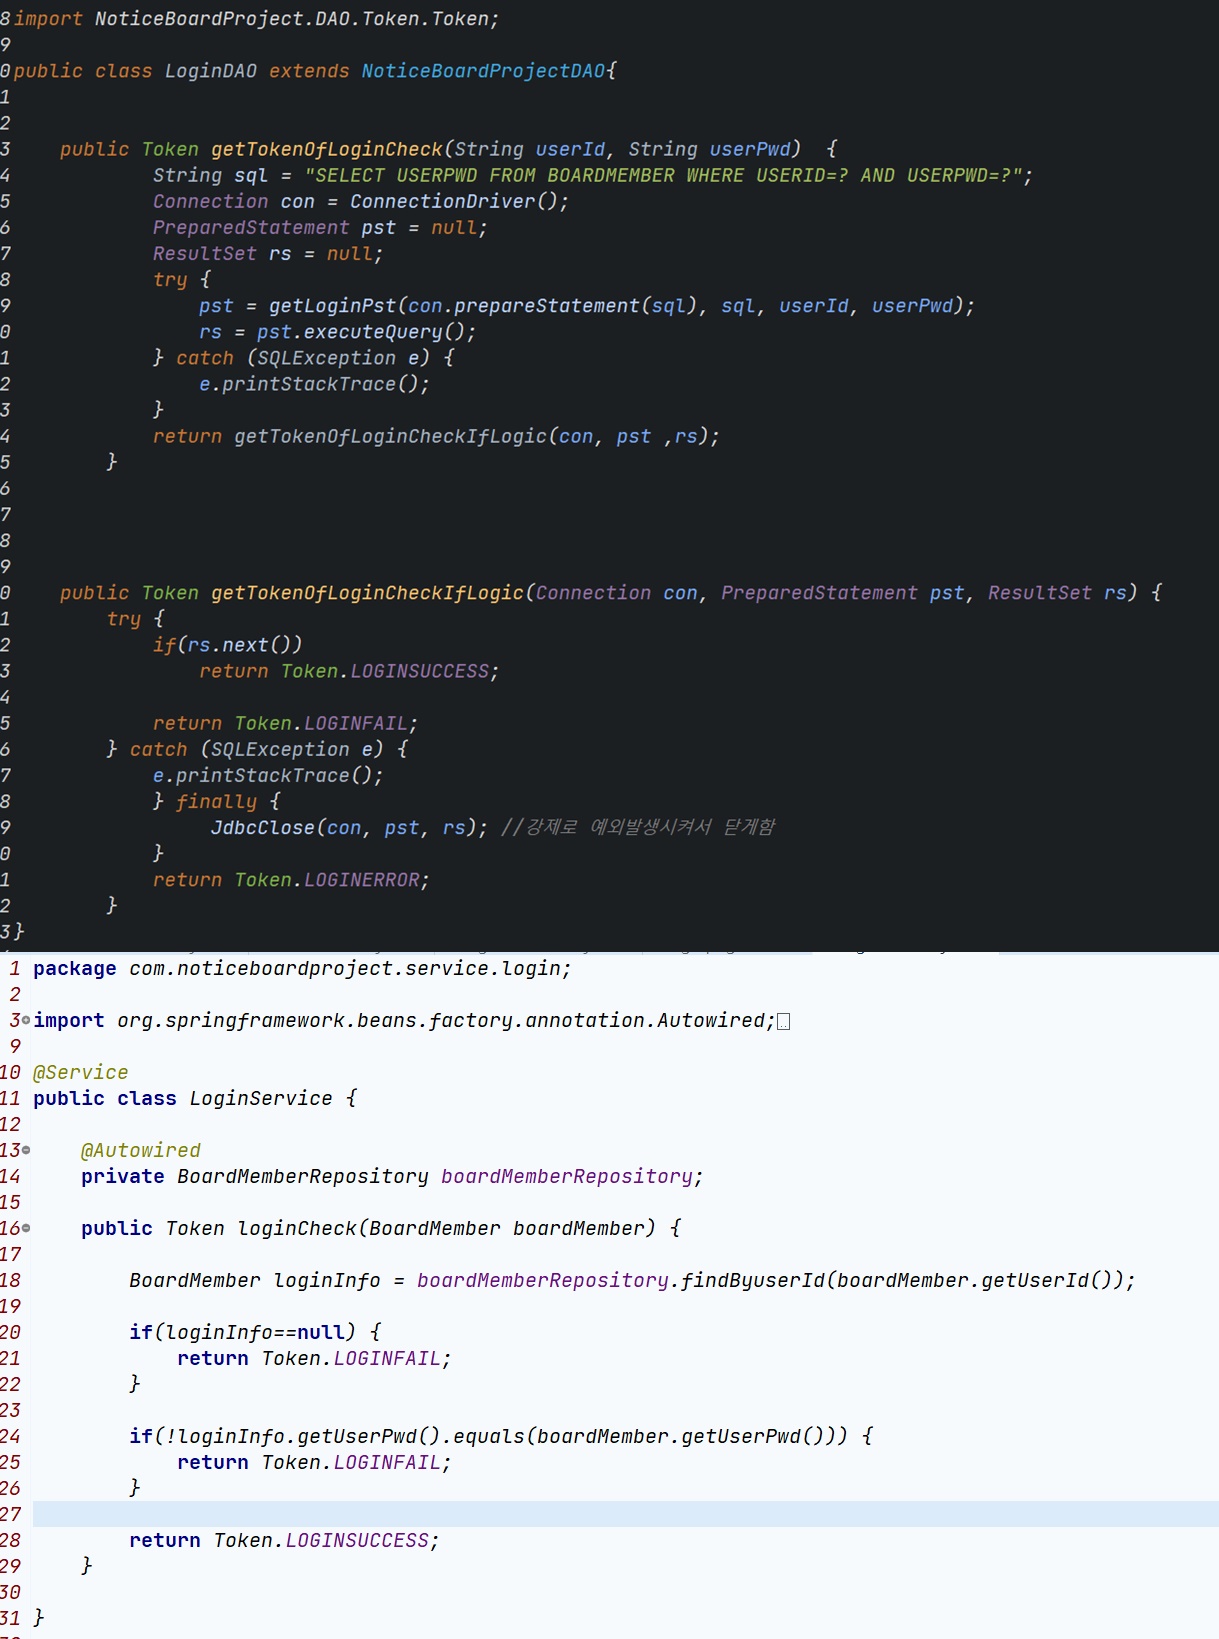
Task: Click the JdbcClose call
Action: (x=262, y=827)
